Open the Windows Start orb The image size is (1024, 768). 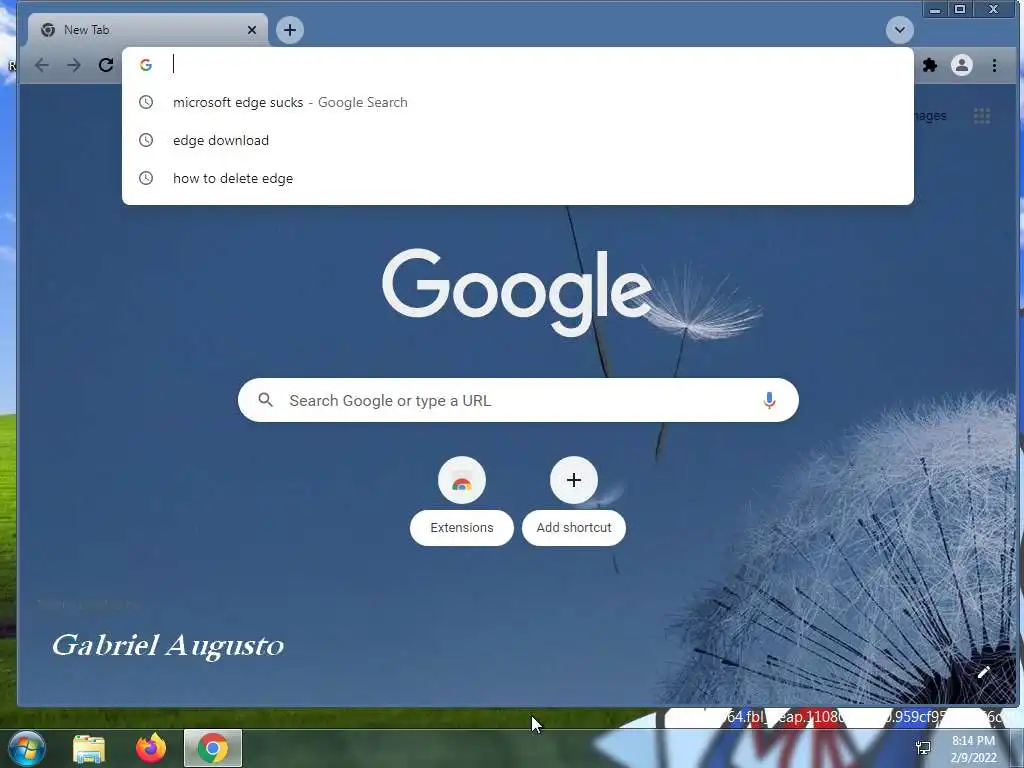(x=27, y=748)
